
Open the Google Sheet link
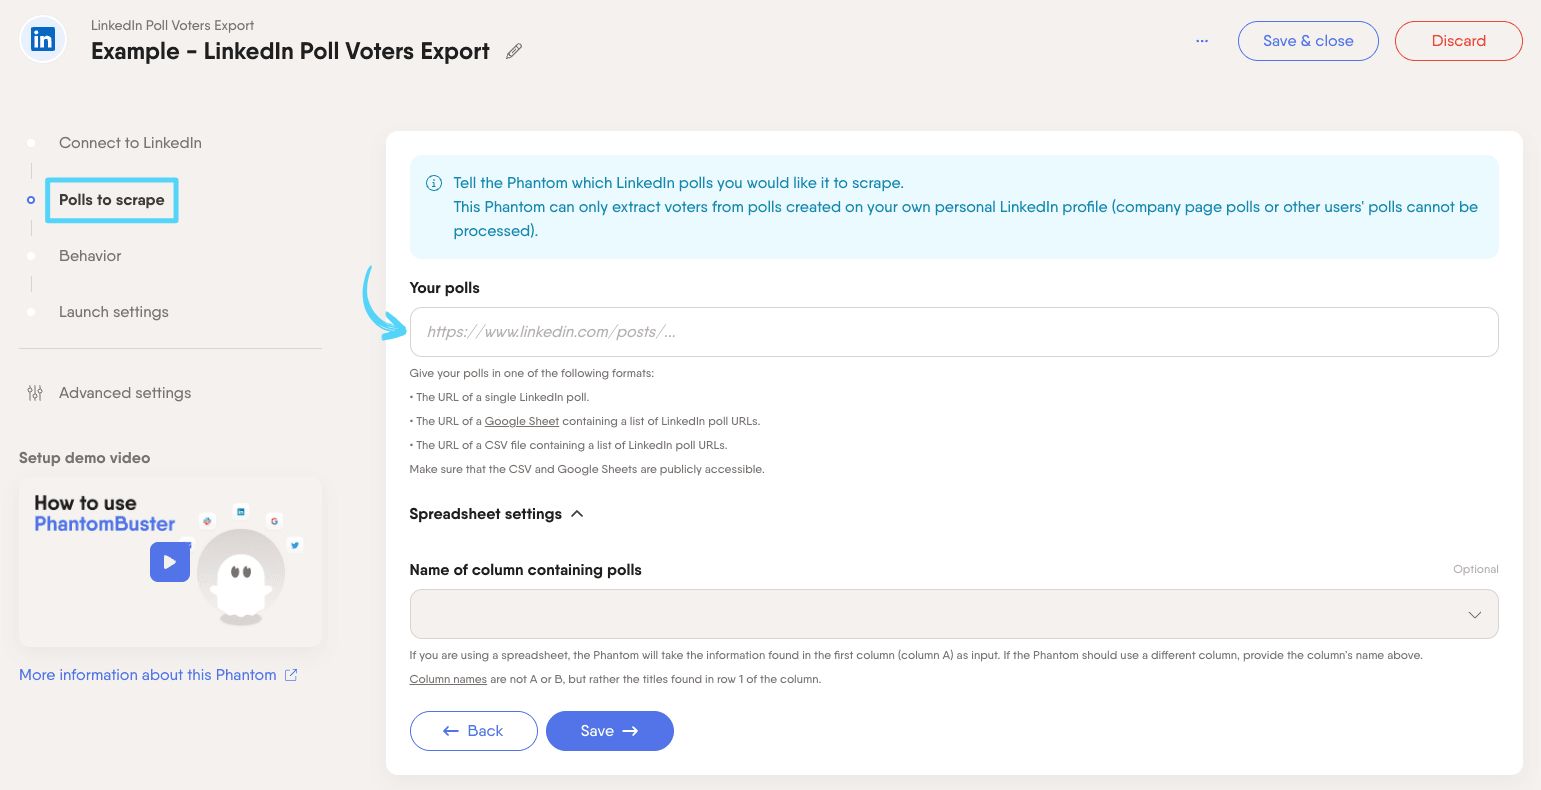522,421
